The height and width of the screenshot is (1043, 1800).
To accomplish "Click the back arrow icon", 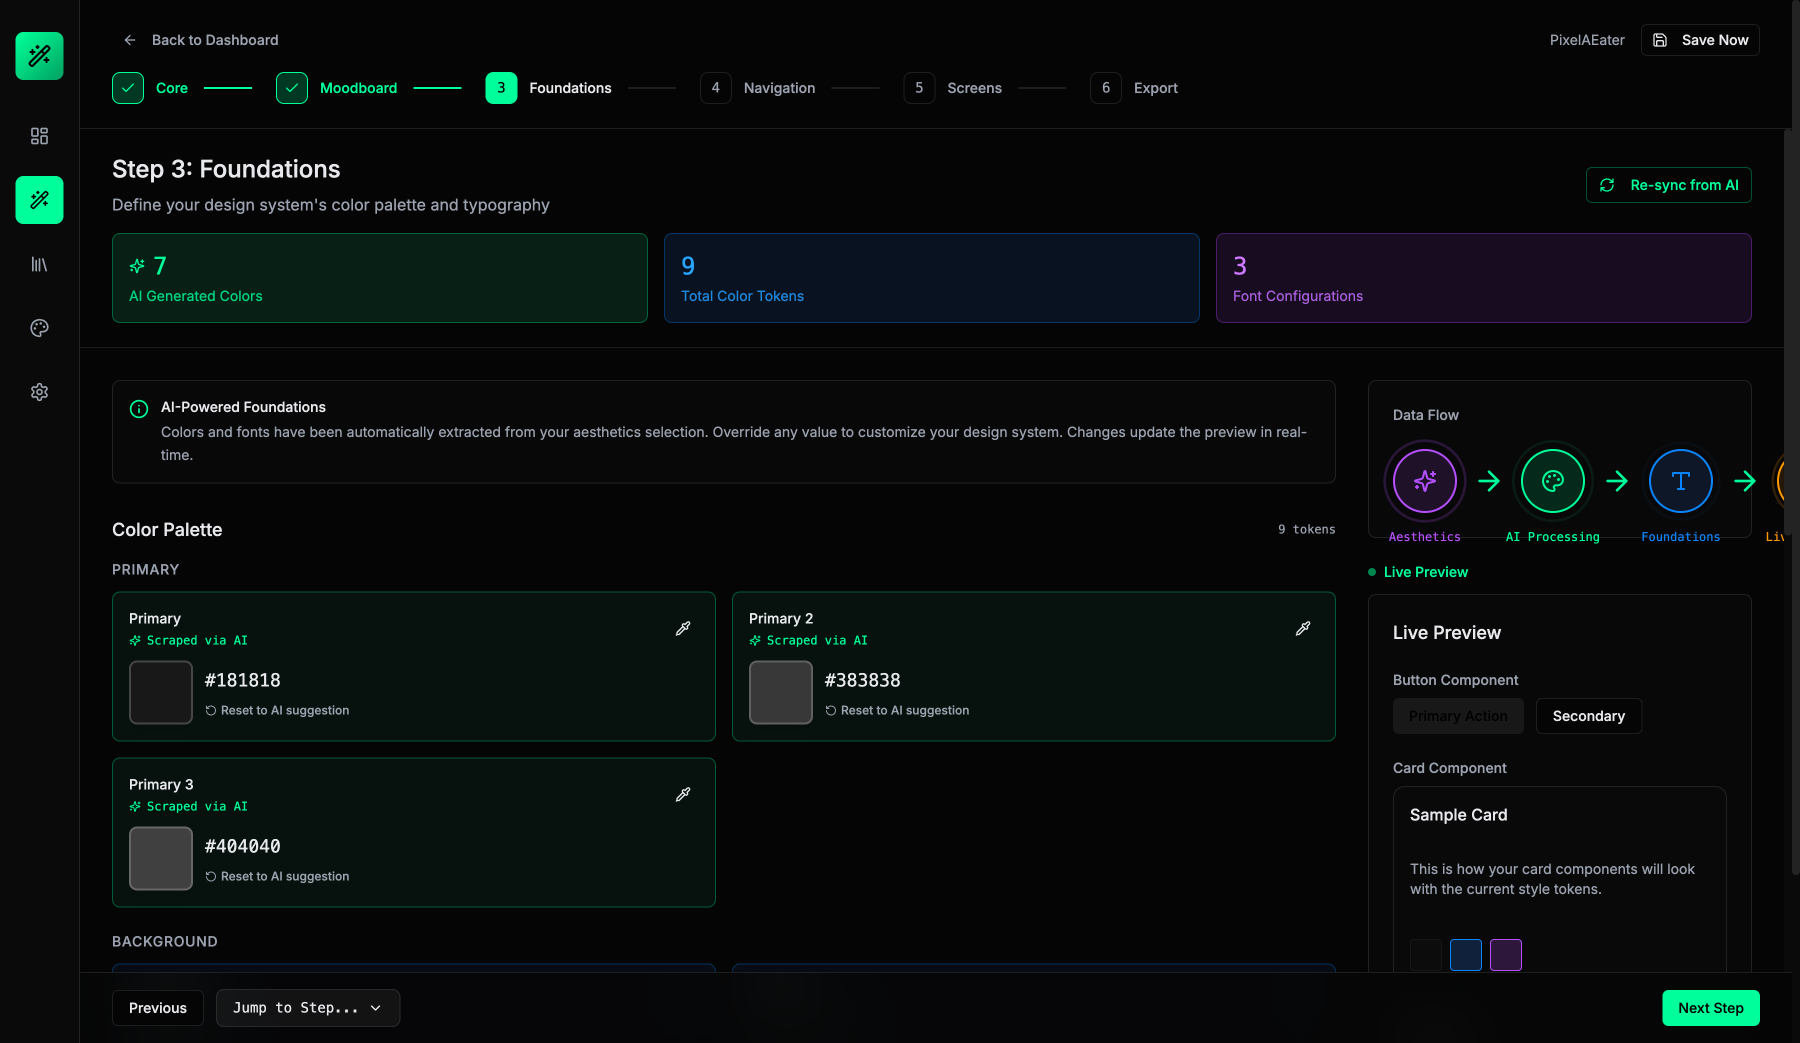I will (130, 40).
